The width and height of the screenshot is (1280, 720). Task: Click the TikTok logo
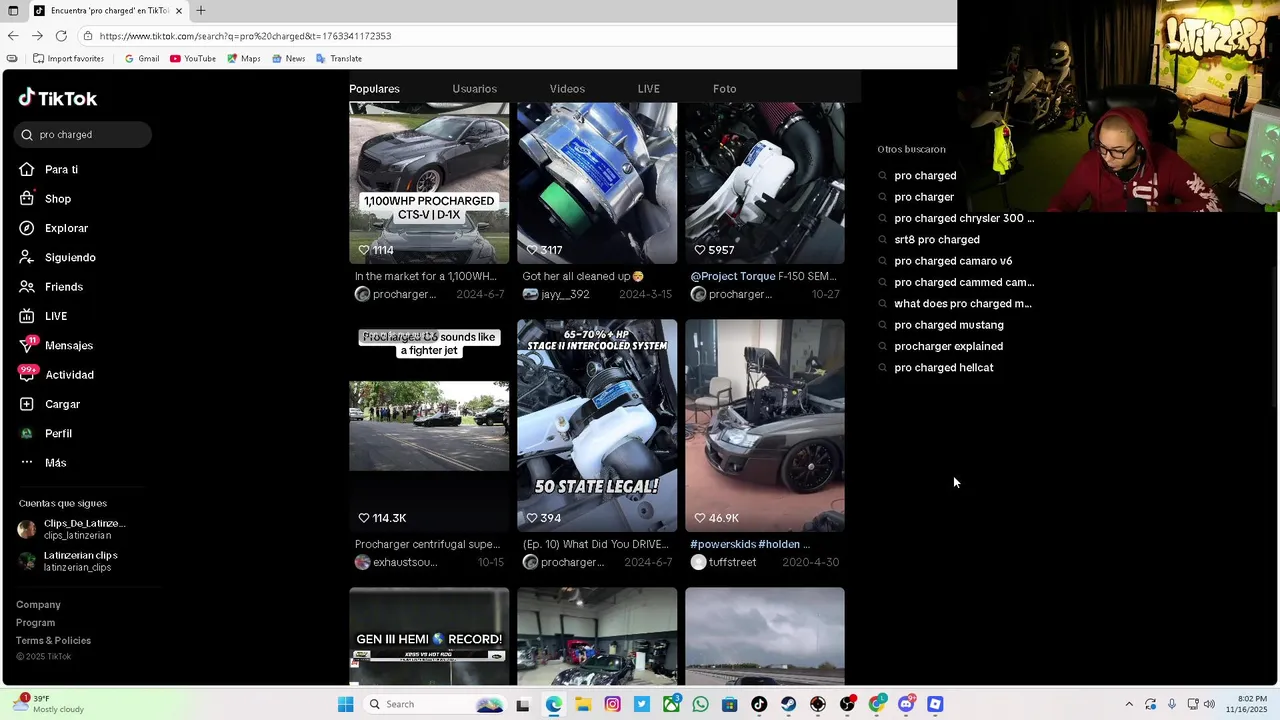(58, 98)
